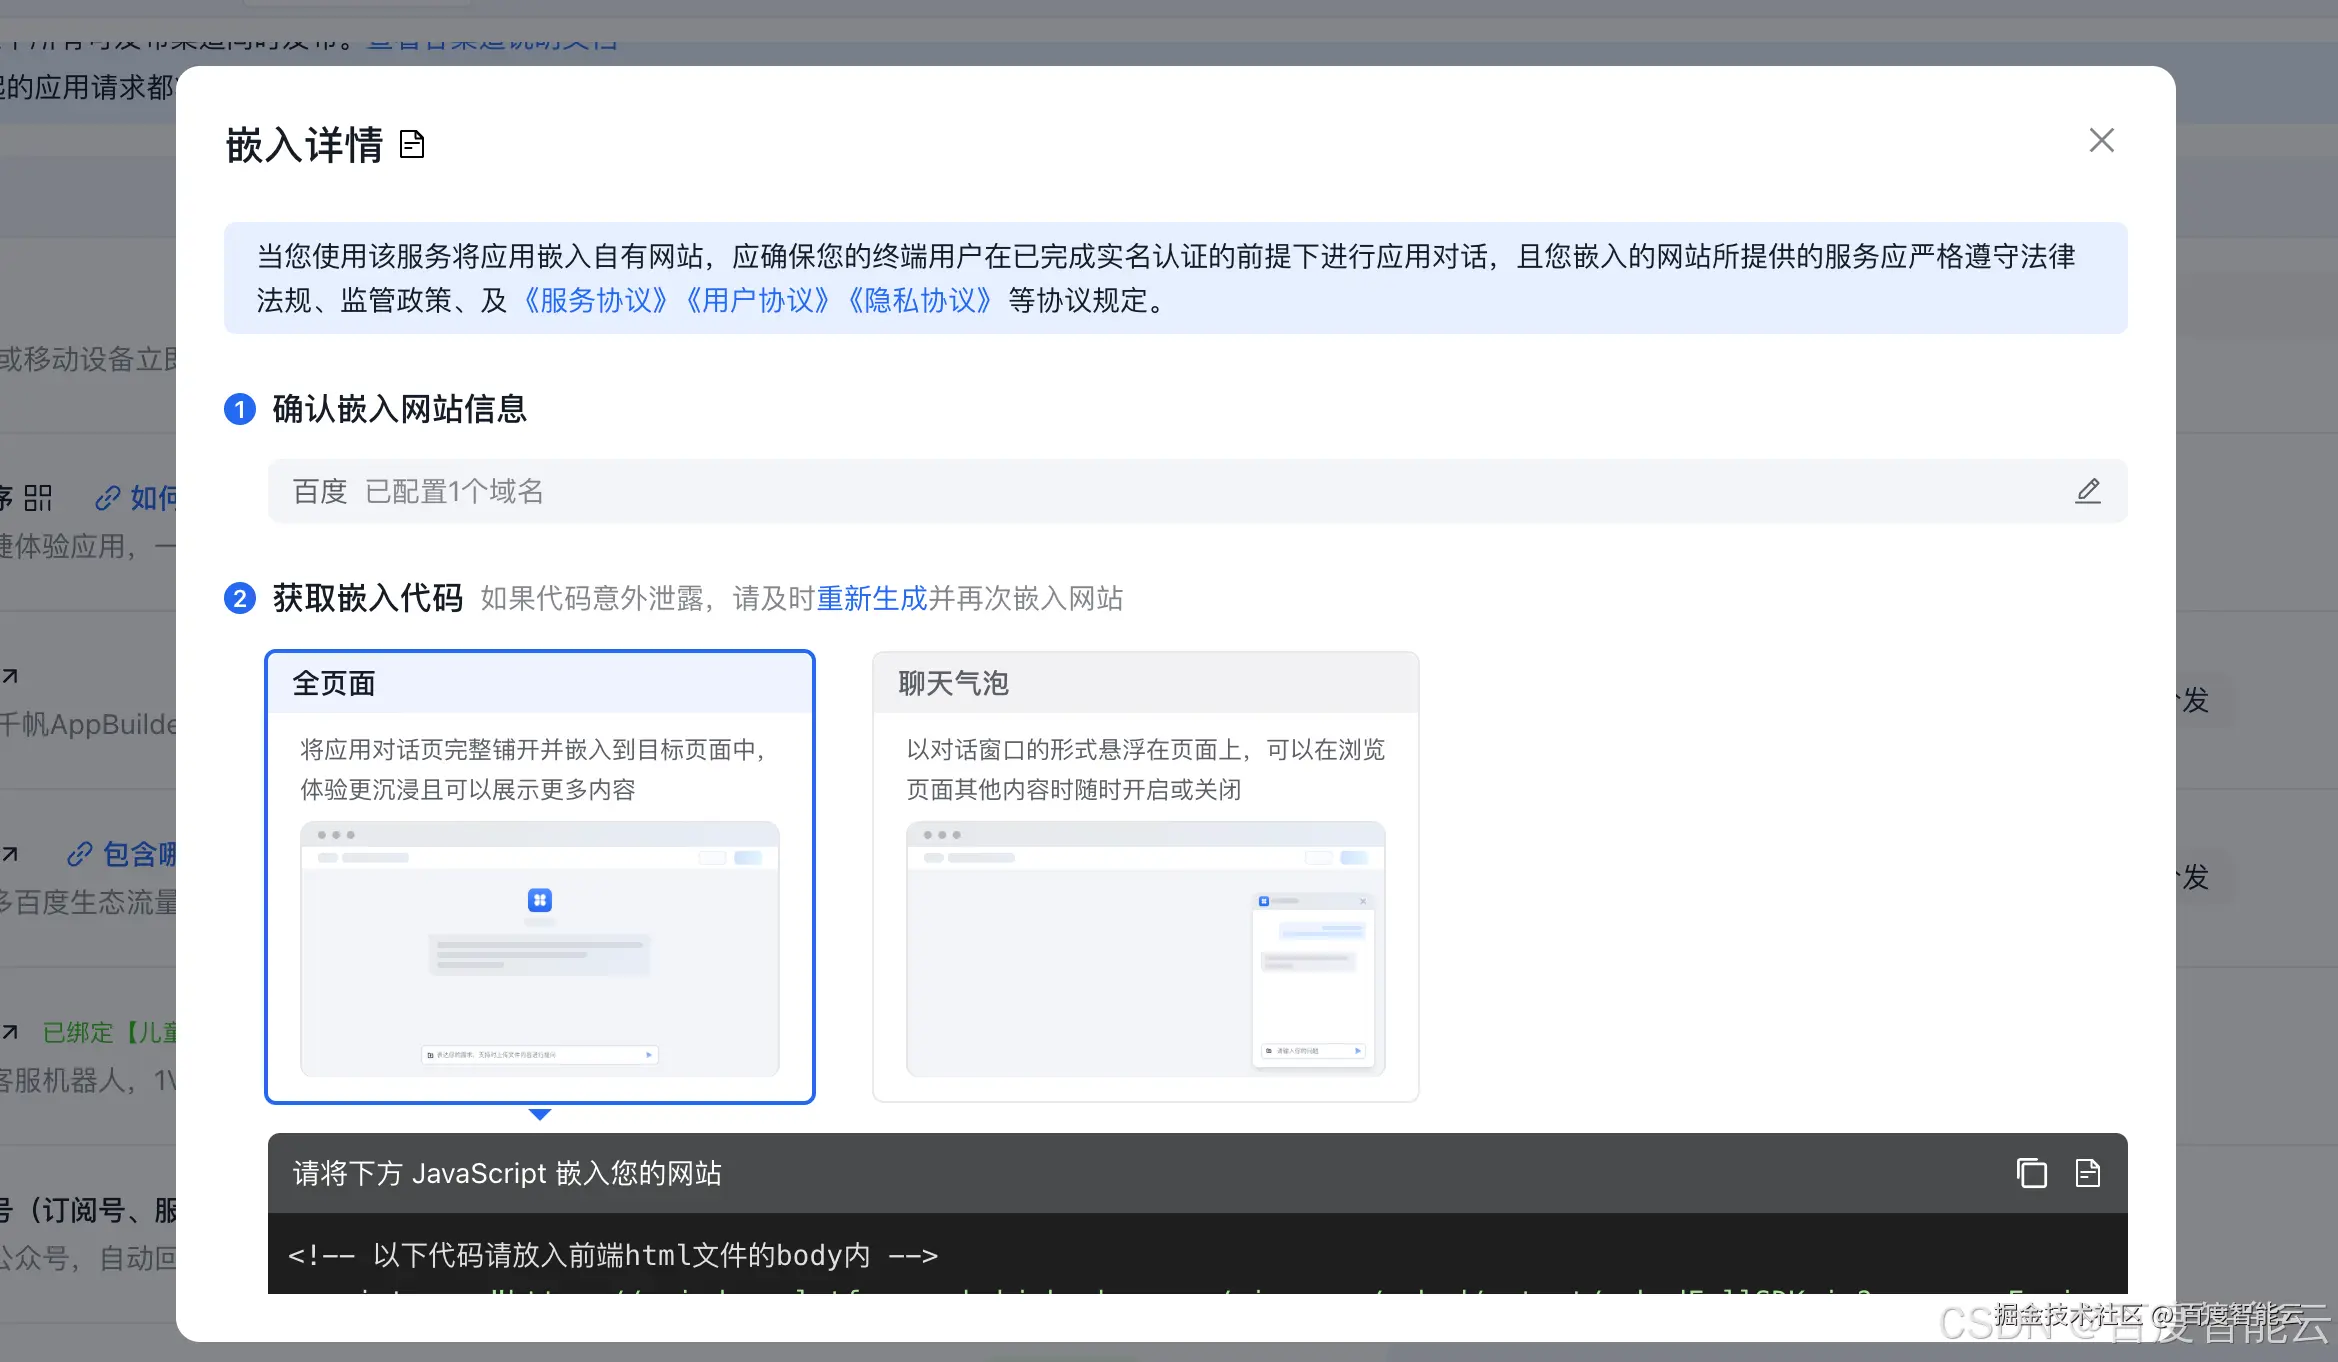Copy the embed JavaScript code
Screen dimensions: 2338x1362
point(2030,1173)
